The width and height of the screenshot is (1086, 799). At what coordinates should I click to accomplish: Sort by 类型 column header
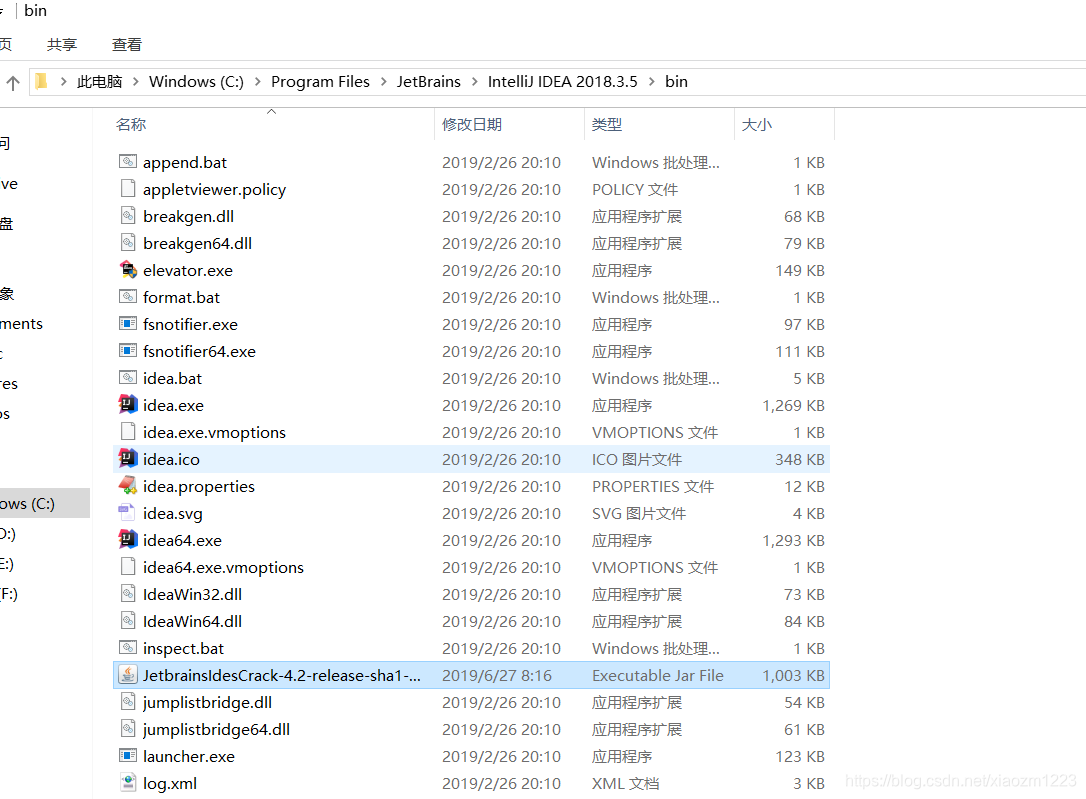[x=607, y=125]
